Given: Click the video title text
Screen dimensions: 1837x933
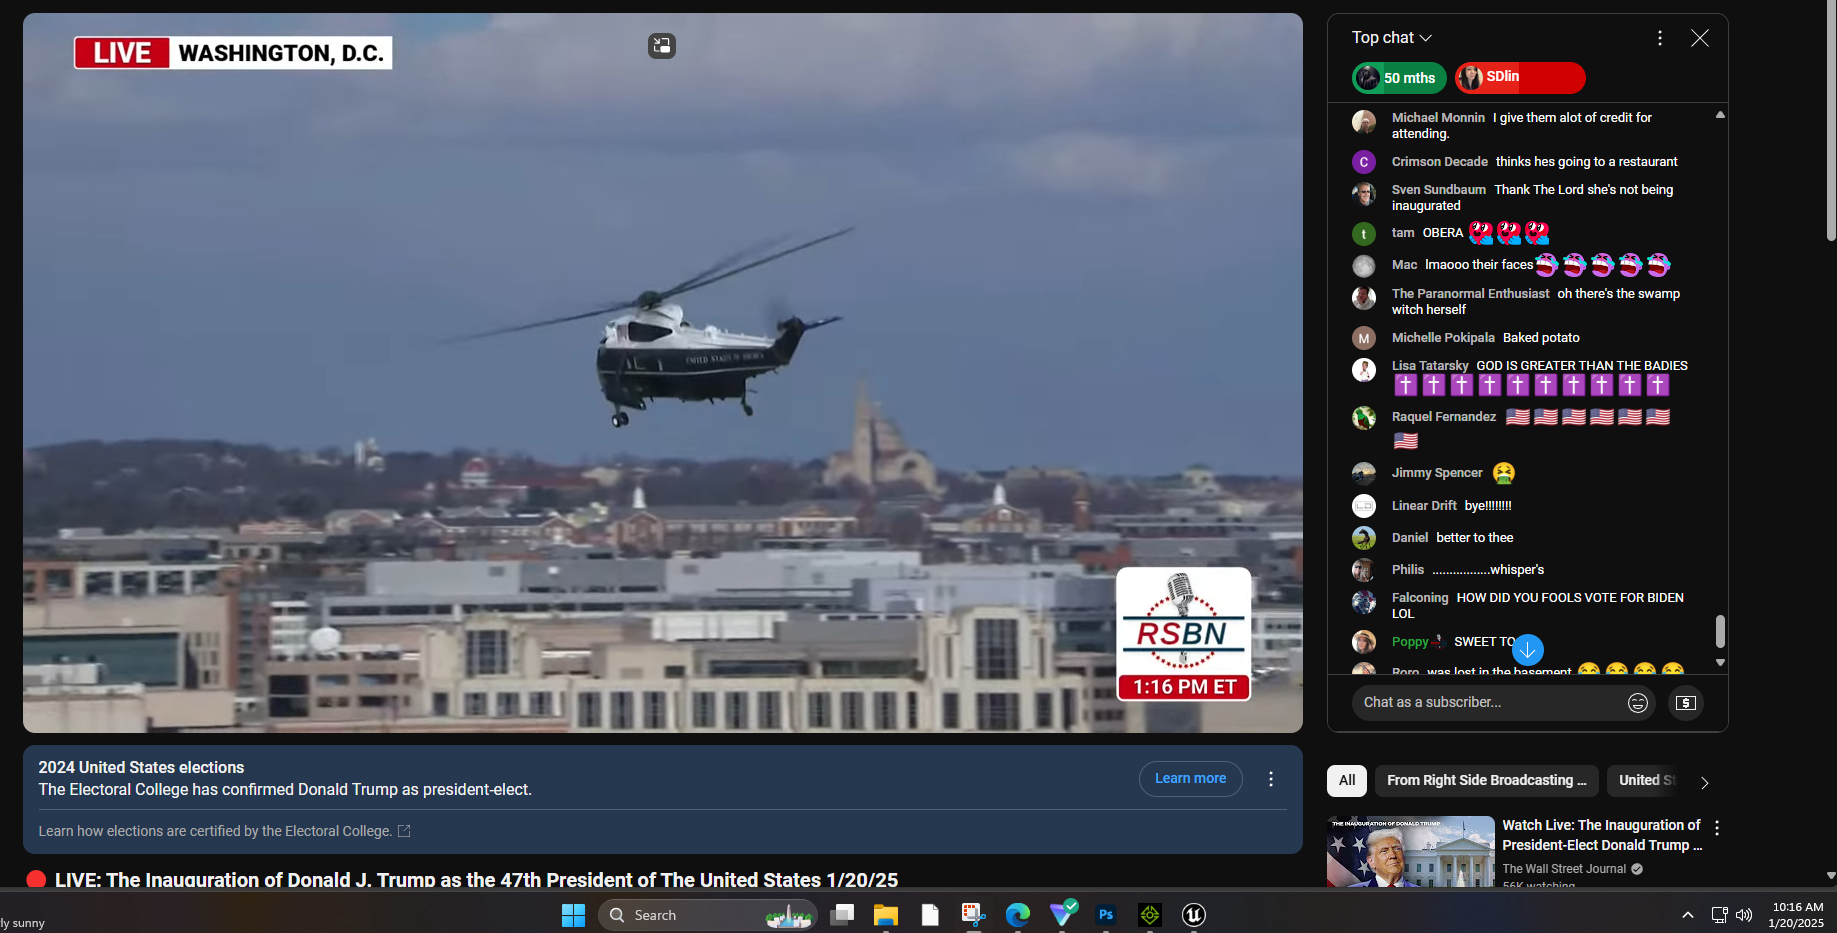Looking at the screenshot, I should 476,880.
